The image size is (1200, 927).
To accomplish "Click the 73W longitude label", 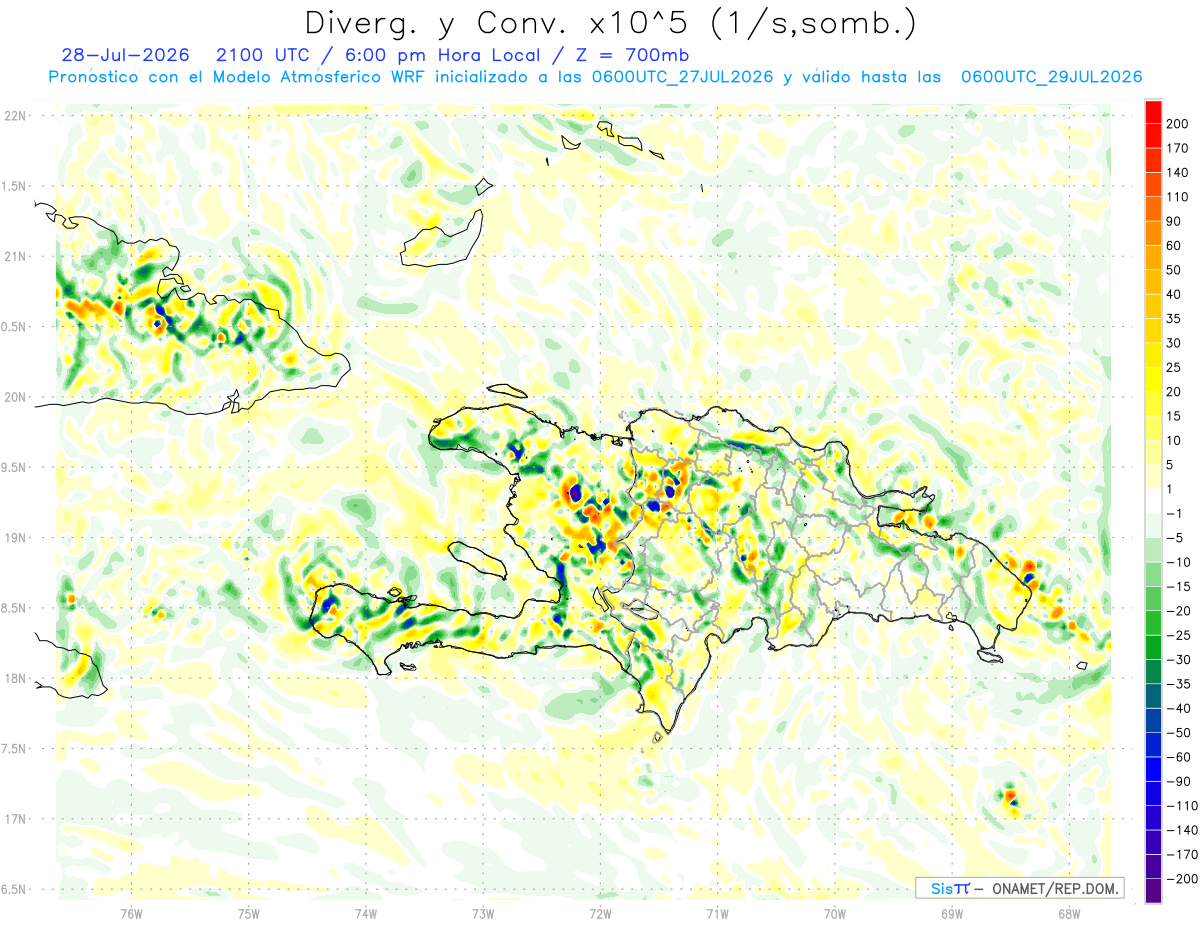I will pyautogui.click(x=483, y=912).
